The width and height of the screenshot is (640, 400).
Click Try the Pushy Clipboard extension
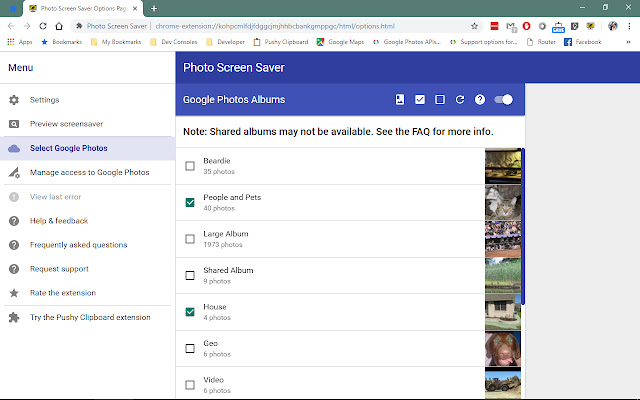pyautogui.click(x=90, y=317)
